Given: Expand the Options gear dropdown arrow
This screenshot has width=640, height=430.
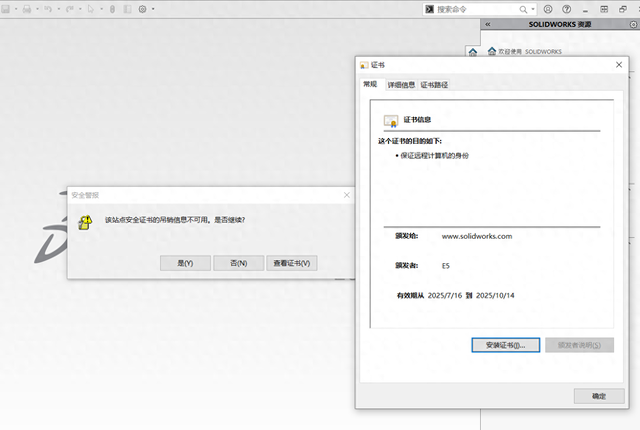Looking at the screenshot, I should pos(153,9).
